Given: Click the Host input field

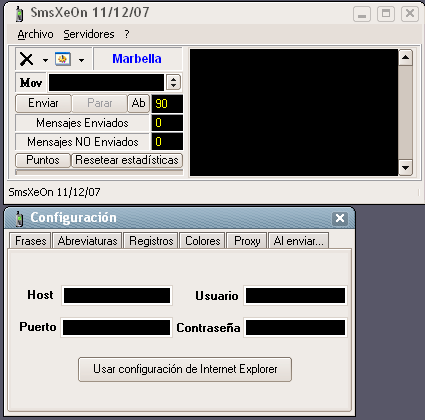Looking at the screenshot, I should pyautogui.click(x=117, y=296).
